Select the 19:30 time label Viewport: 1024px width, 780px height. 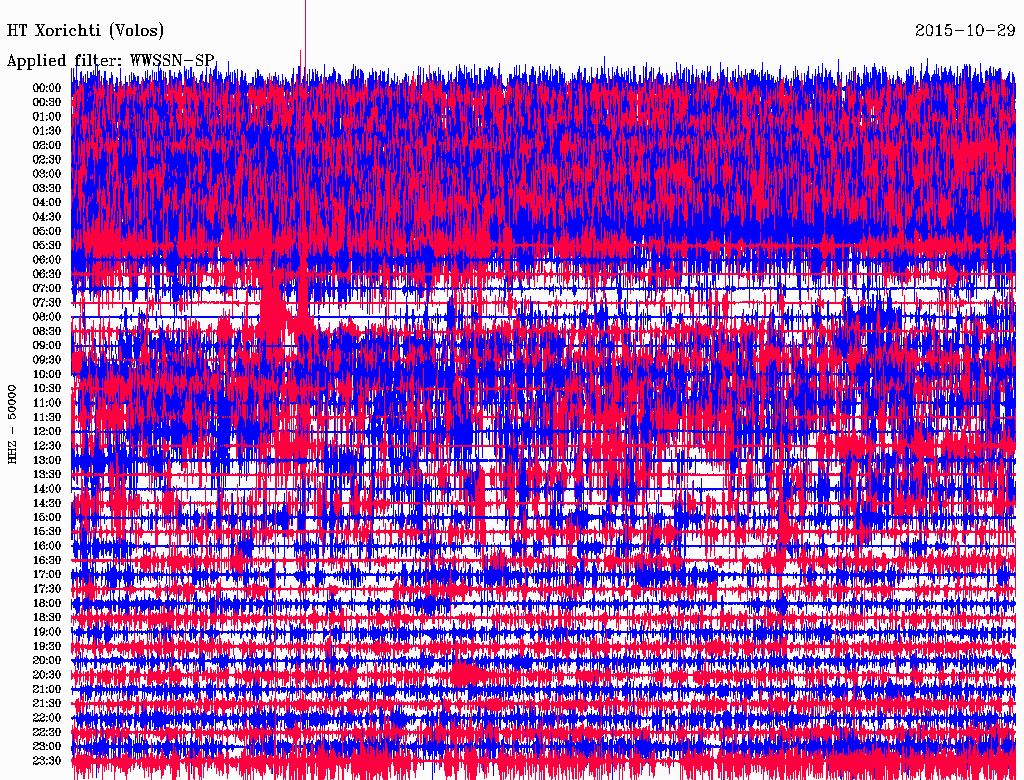47,647
